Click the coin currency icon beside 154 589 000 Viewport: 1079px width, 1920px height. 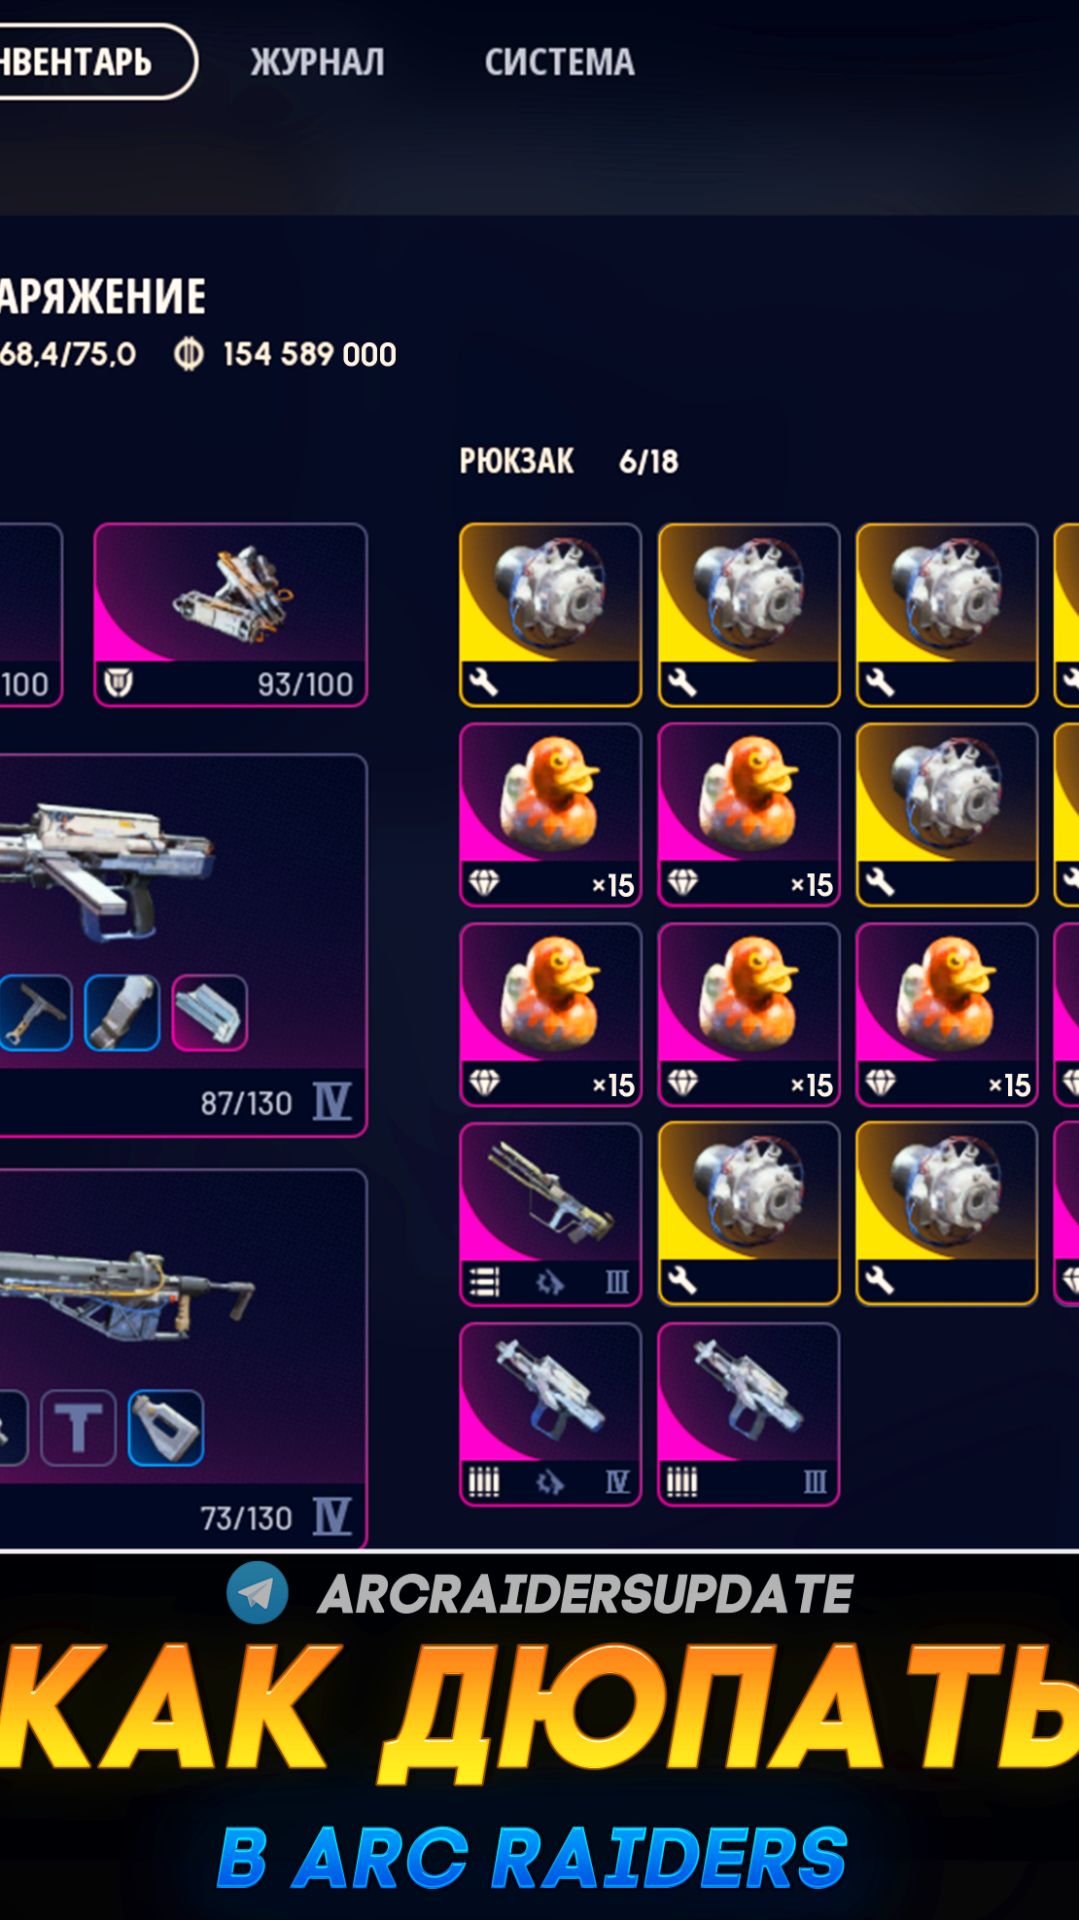pyautogui.click(x=188, y=354)
